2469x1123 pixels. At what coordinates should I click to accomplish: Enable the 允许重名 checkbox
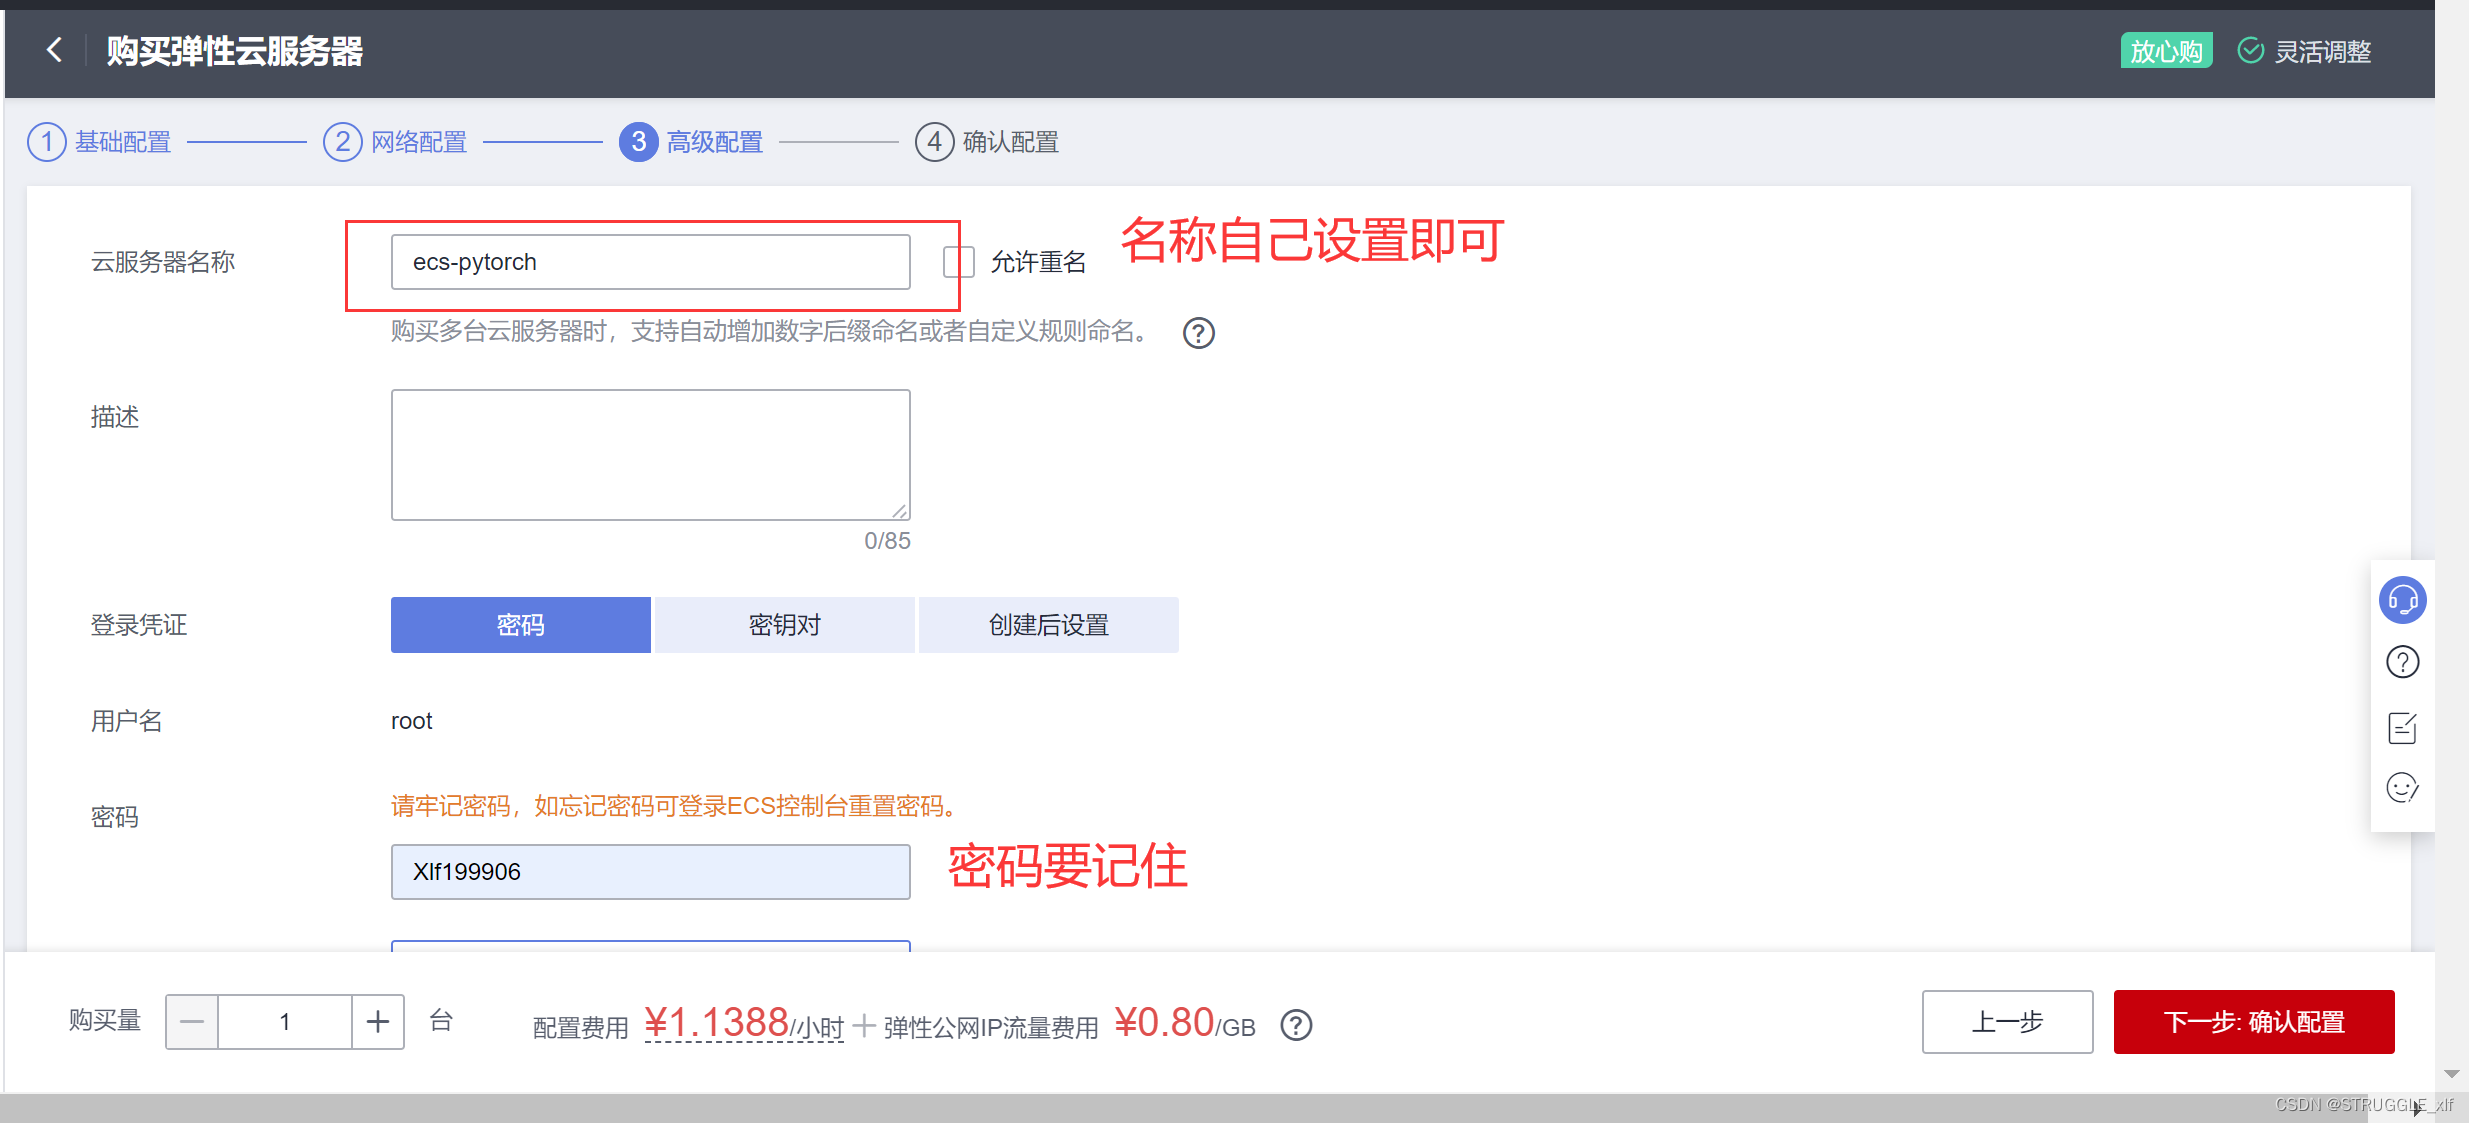pyautogui.click(x=958, y=262)
